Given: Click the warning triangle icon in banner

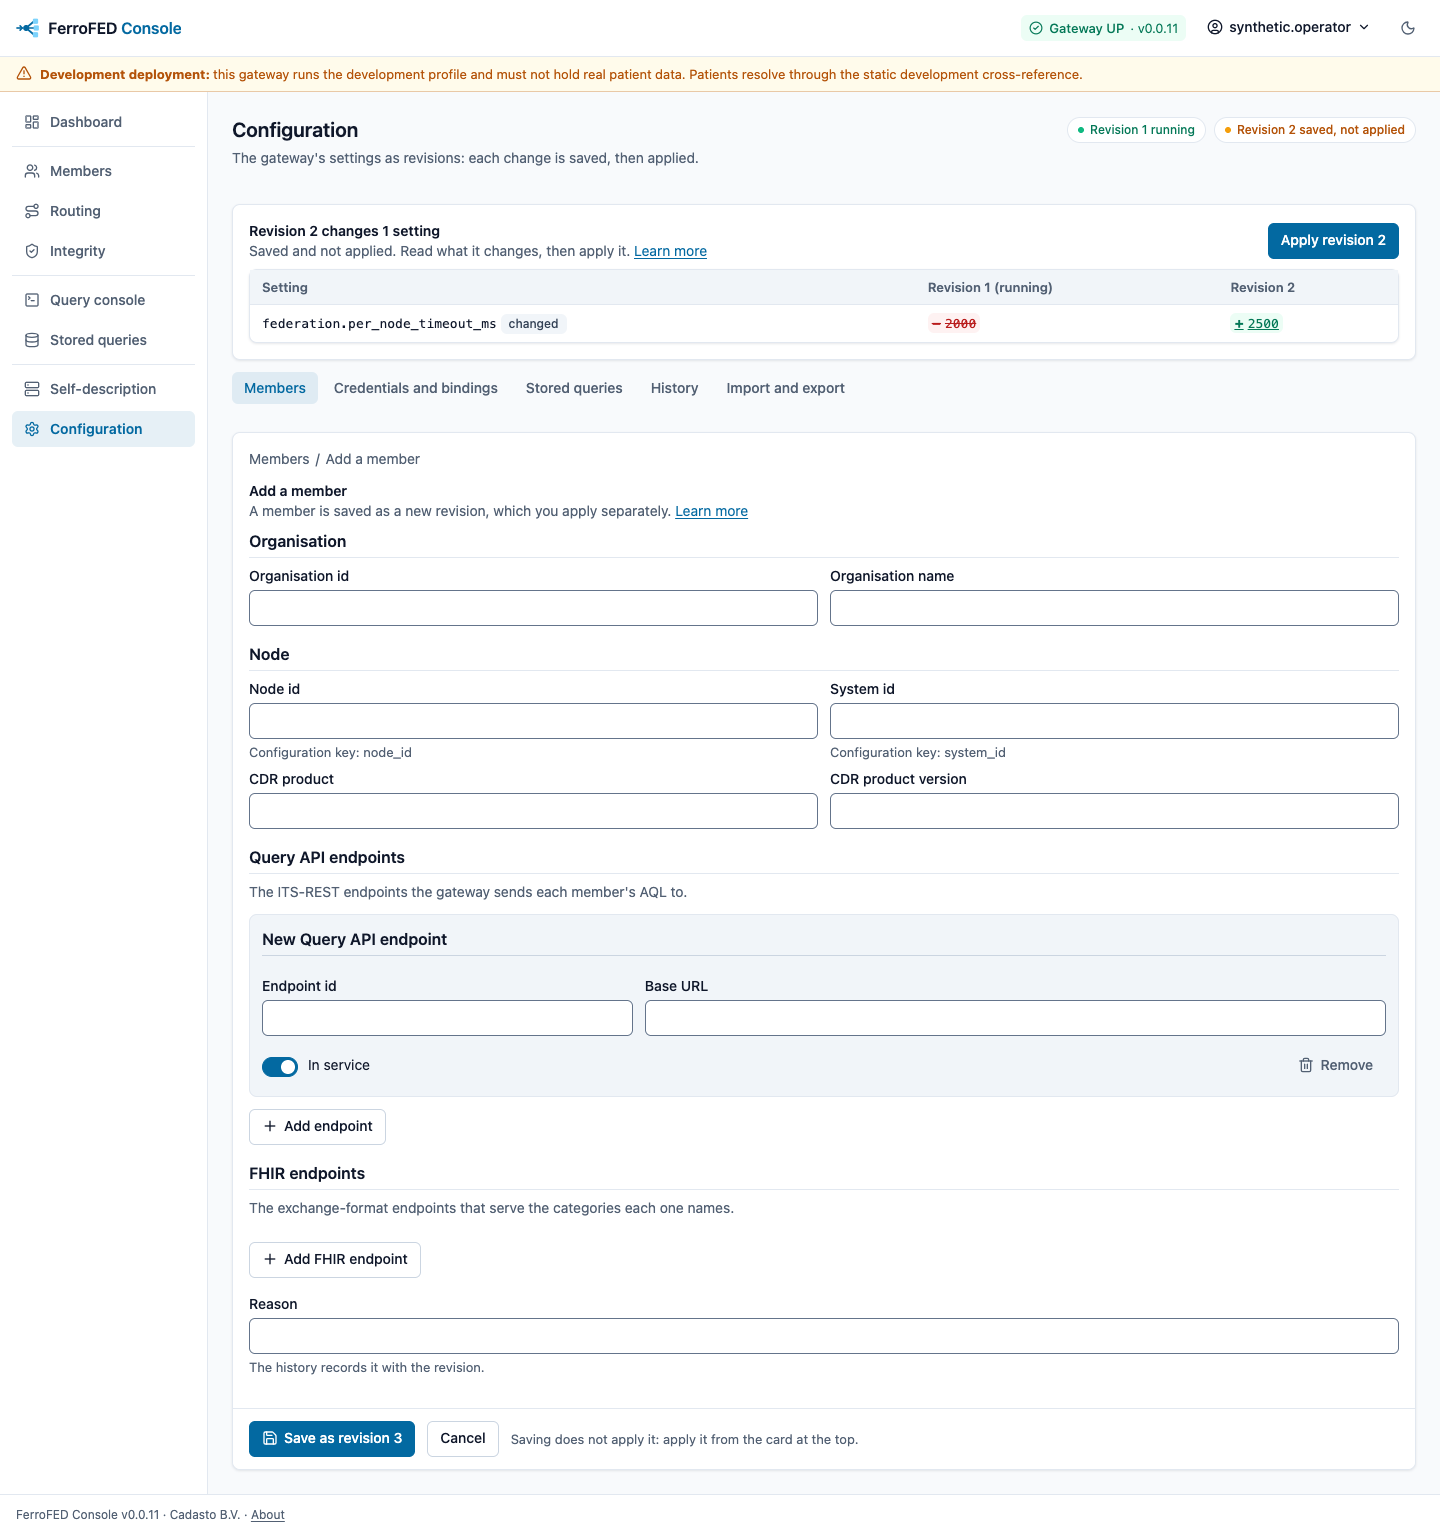Looking at the screenshot, I should click(x=24, y=74).
